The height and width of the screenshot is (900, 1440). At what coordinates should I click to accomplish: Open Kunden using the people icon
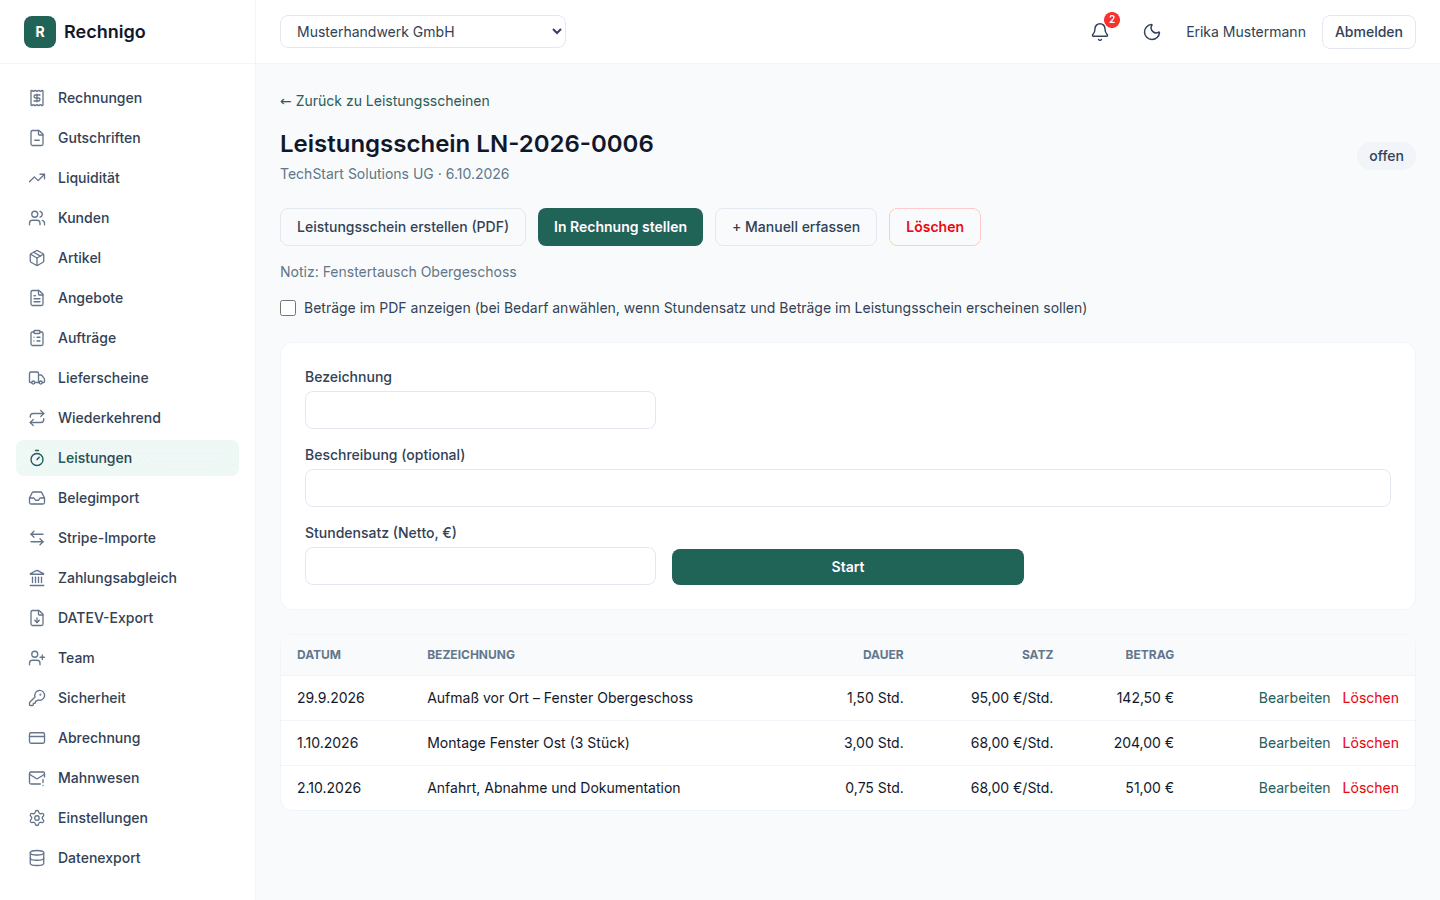point(37,218)
